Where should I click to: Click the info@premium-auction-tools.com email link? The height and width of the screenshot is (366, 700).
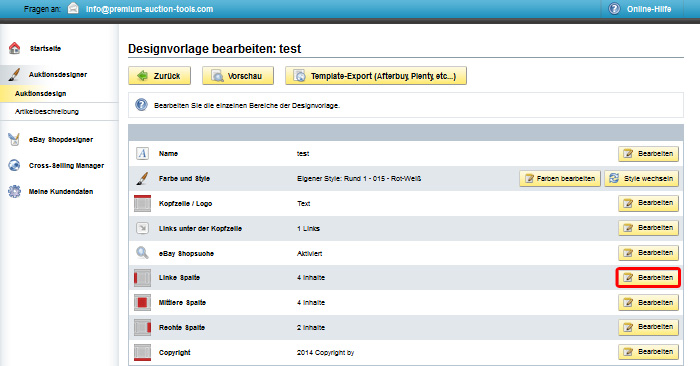pyautogui.click(x=150, y=9)
